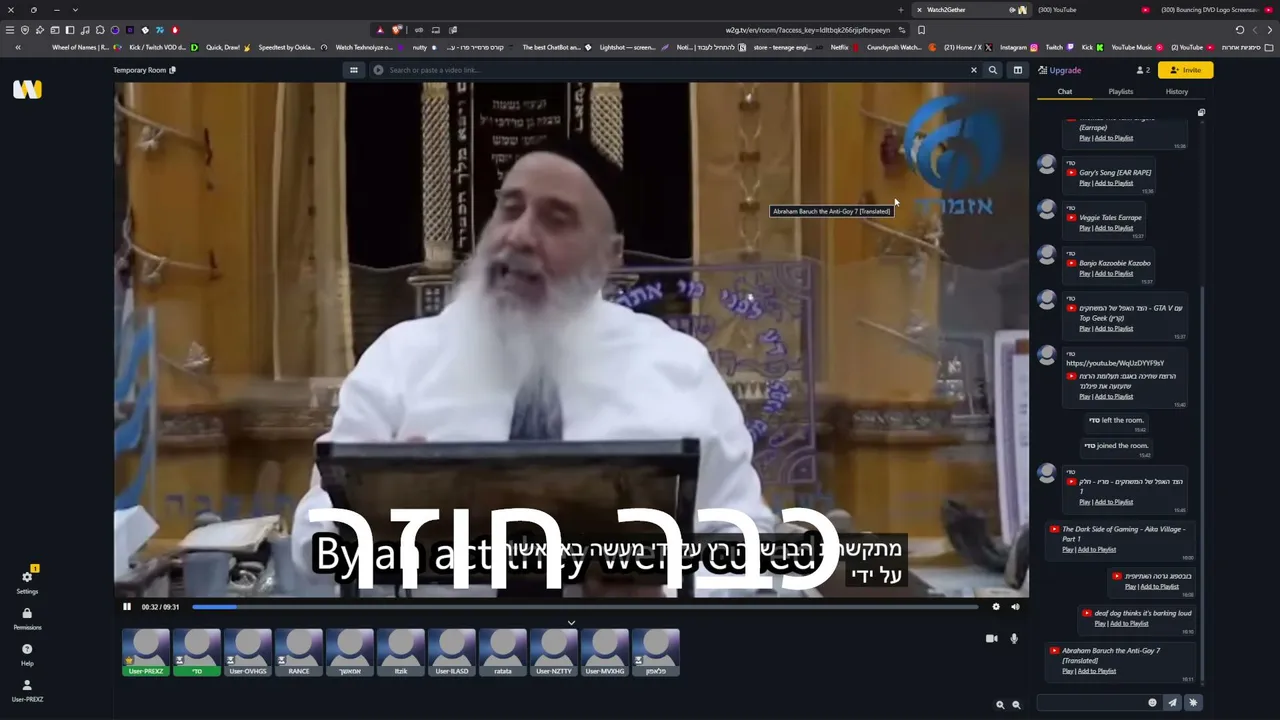Toggle the webcam camera button
This screenshot has height=720, width=1280.
[992, 638]
